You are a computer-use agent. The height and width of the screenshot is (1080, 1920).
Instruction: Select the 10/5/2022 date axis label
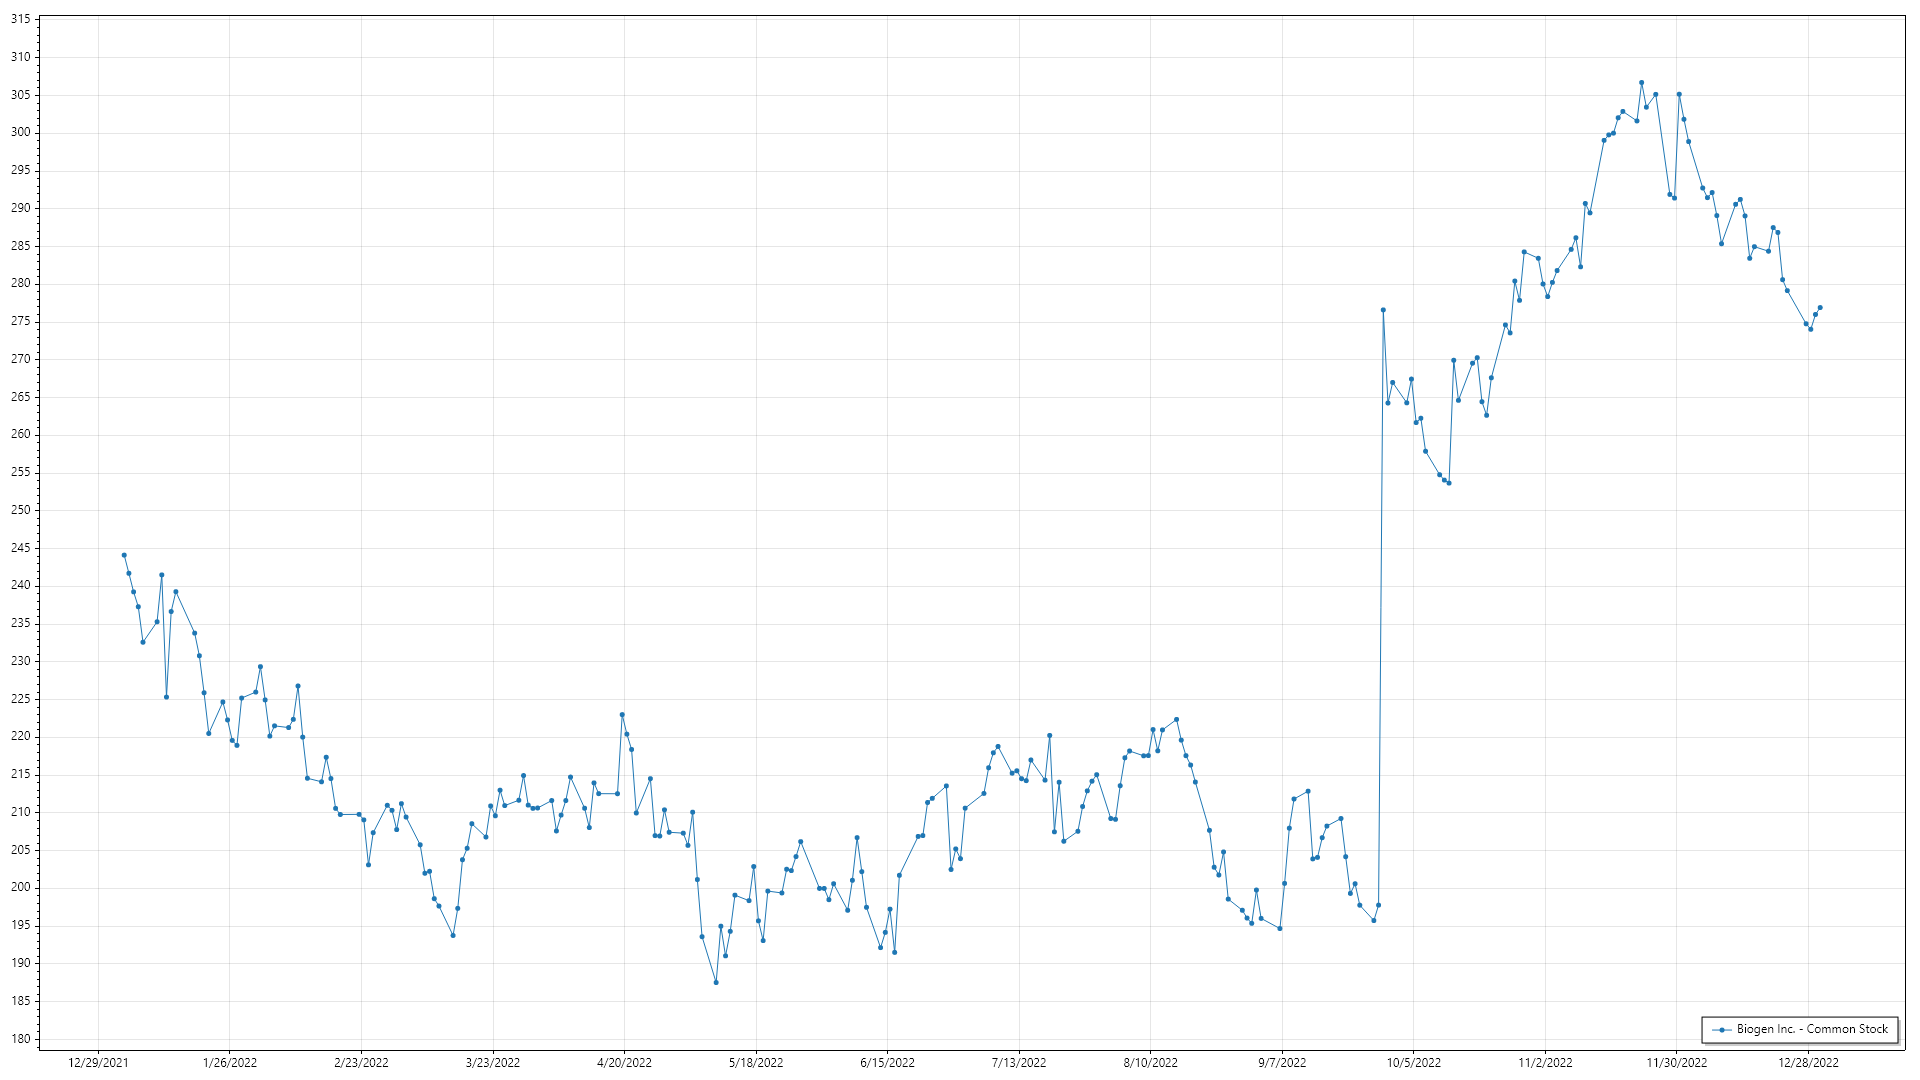coord(1414,1062)
